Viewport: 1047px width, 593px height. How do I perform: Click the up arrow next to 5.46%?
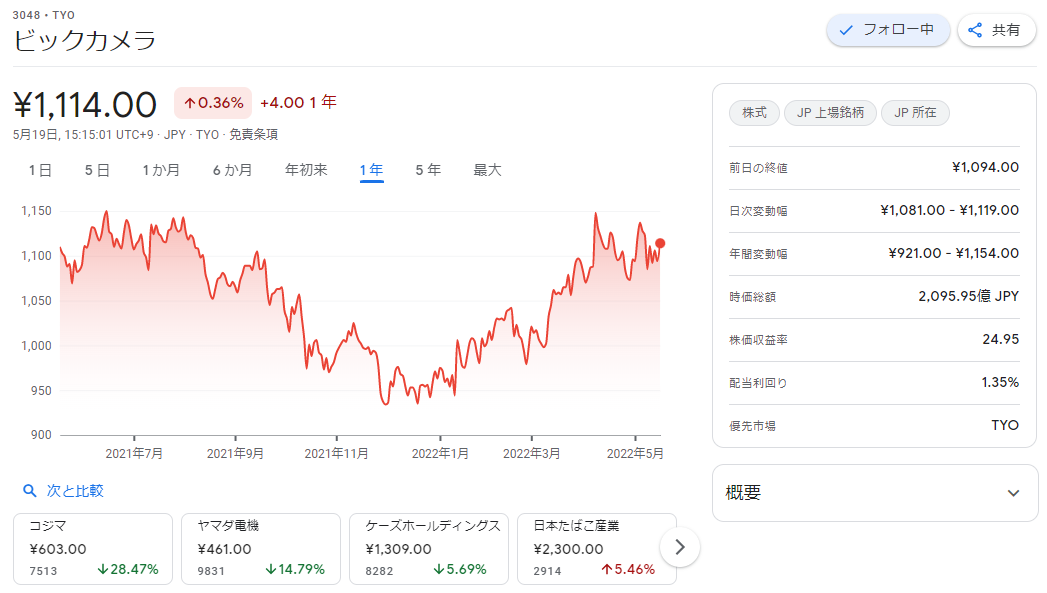point(606,569)
